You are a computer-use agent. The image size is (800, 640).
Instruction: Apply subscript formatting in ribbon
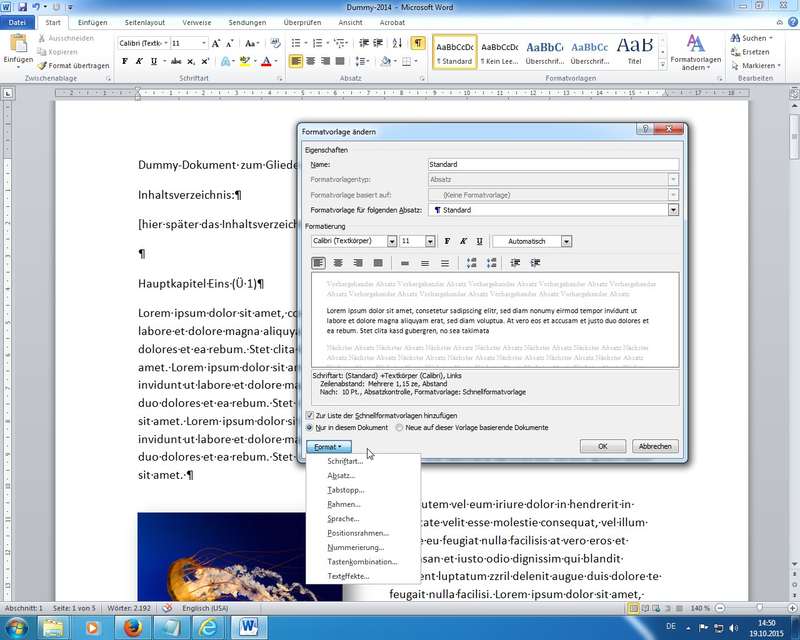pyautogui.click(x=191, y=61)
